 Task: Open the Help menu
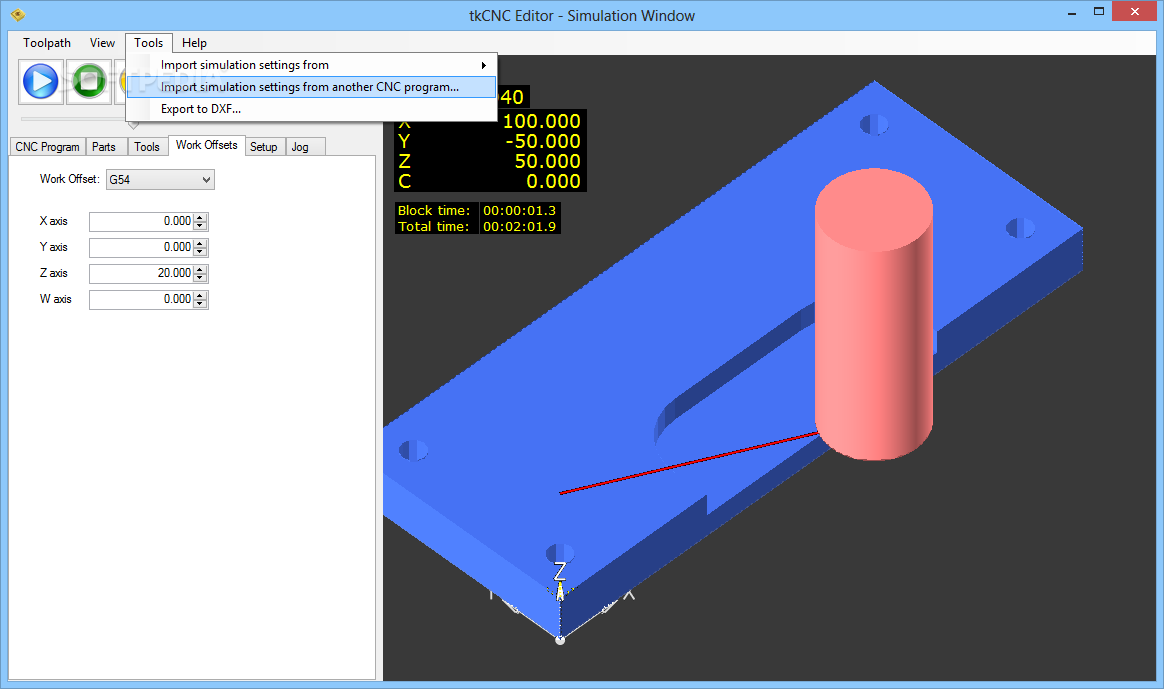(x=194, y=43)
